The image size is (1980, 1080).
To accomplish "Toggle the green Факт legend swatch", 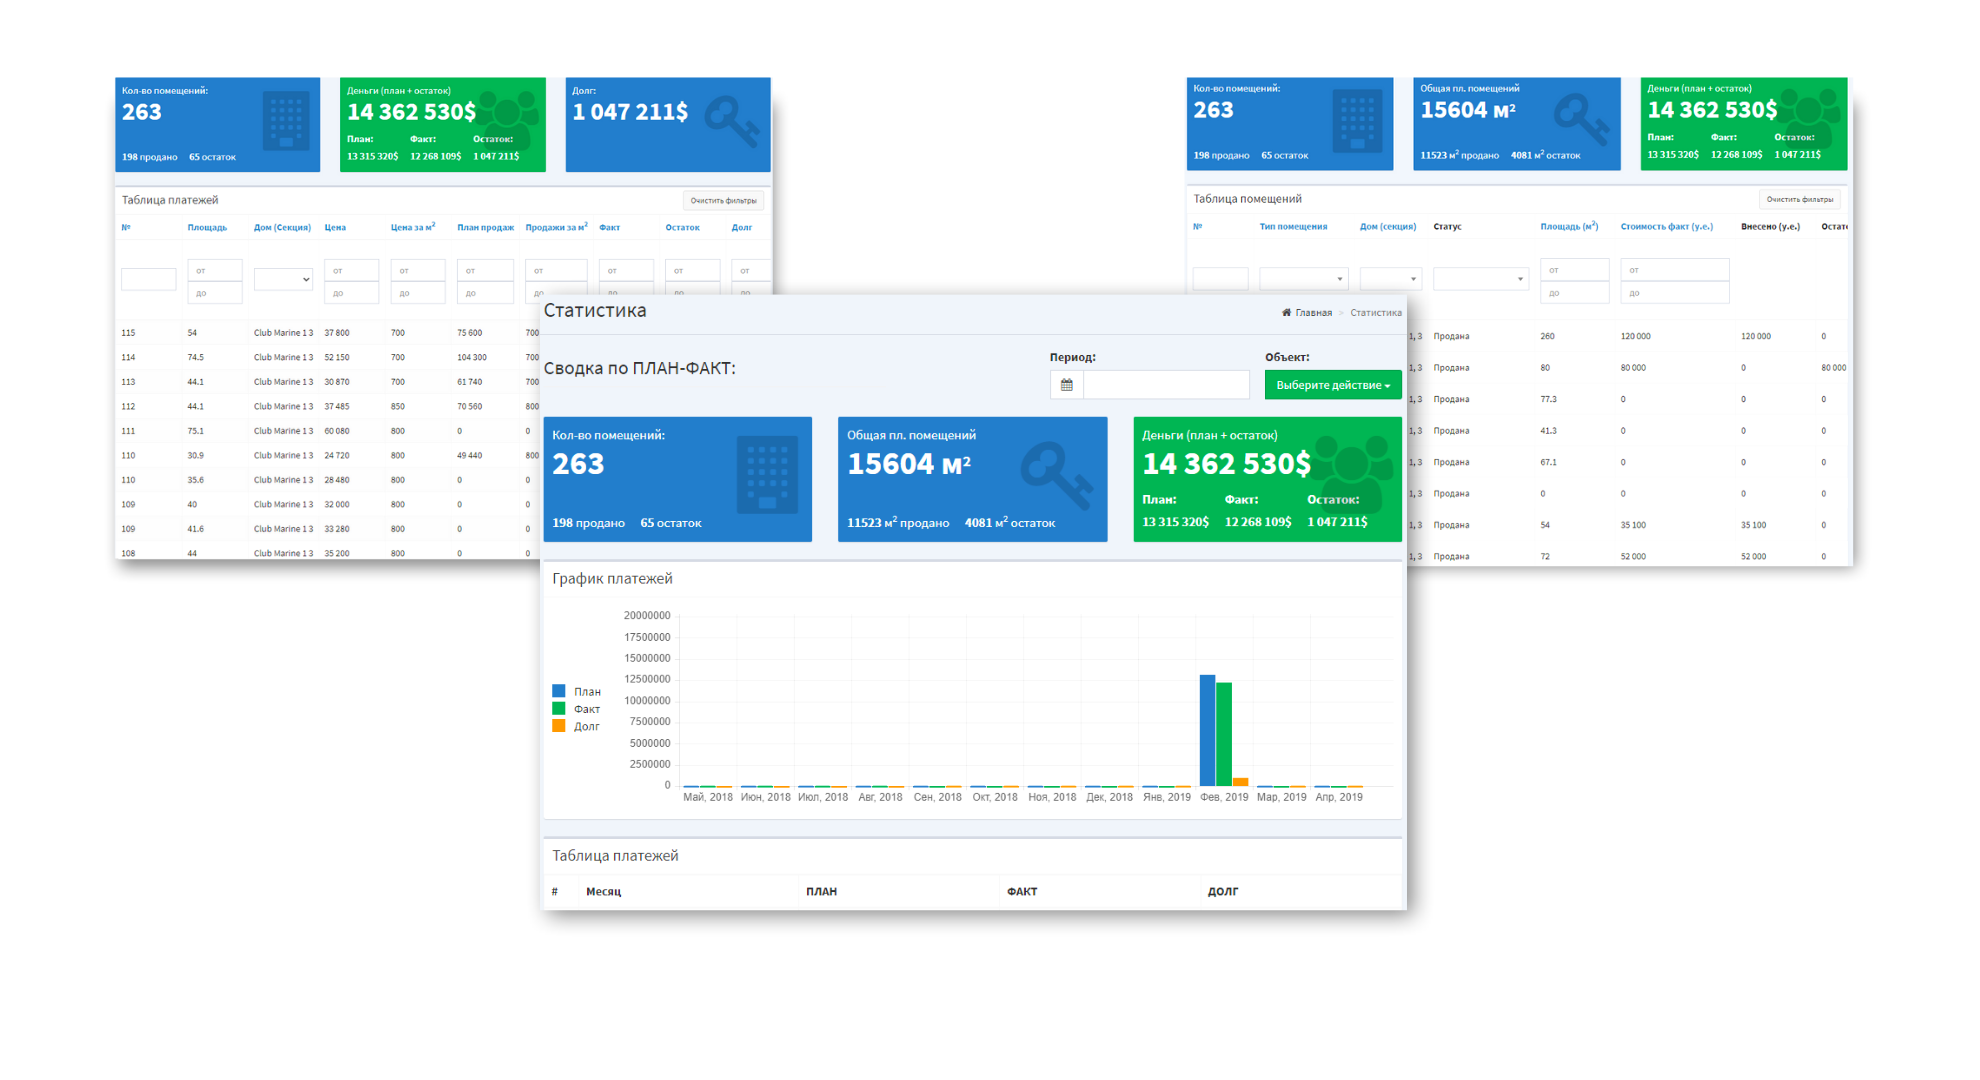I will (559, 709).
